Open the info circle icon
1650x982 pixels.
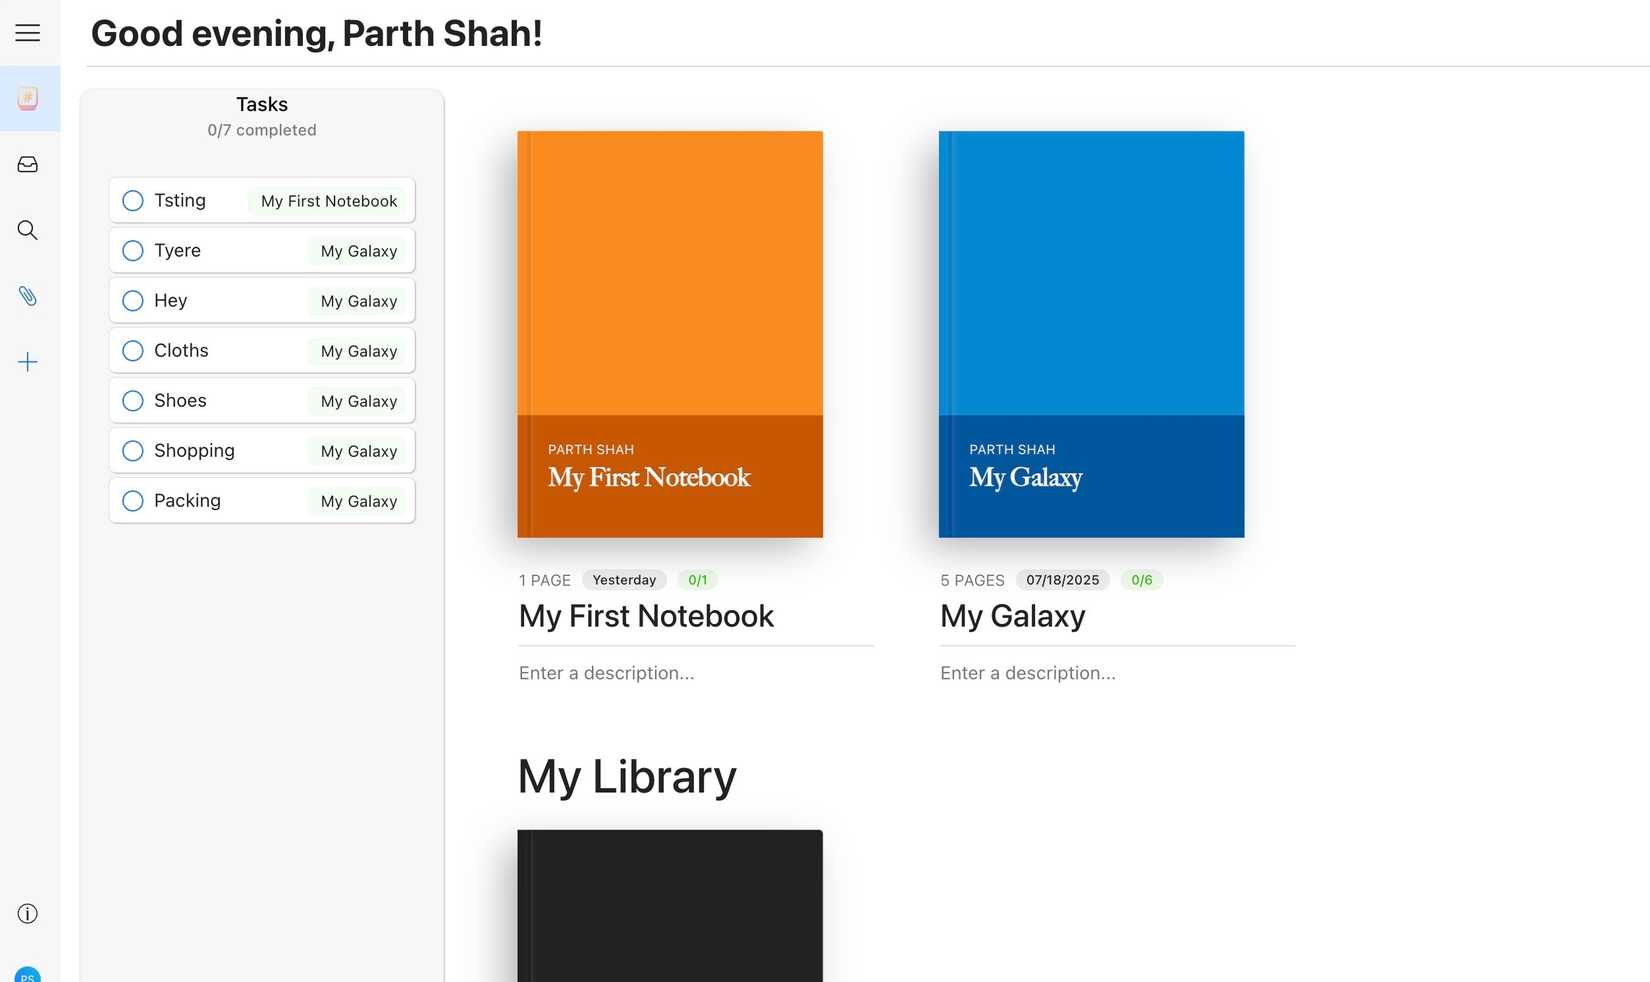[28, 913]
